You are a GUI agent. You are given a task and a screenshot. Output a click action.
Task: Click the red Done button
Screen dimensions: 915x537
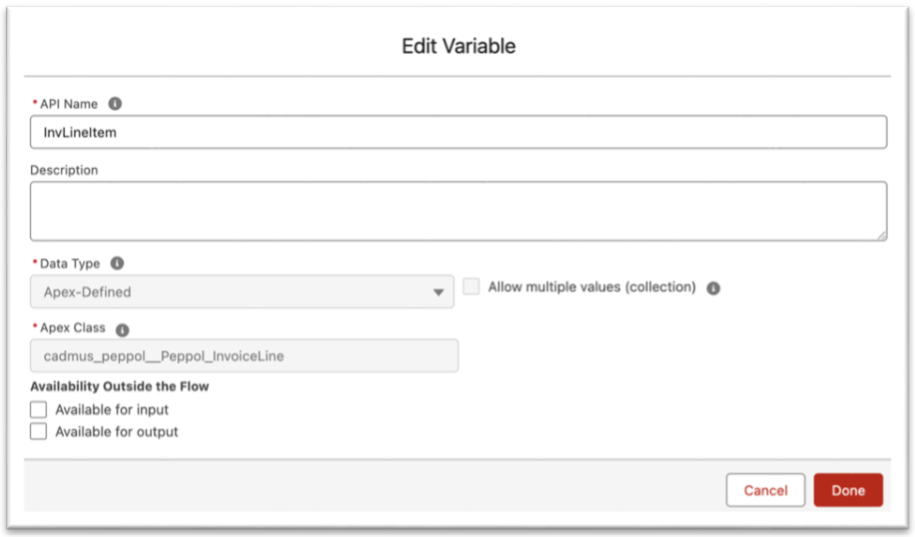coord(848,490)
